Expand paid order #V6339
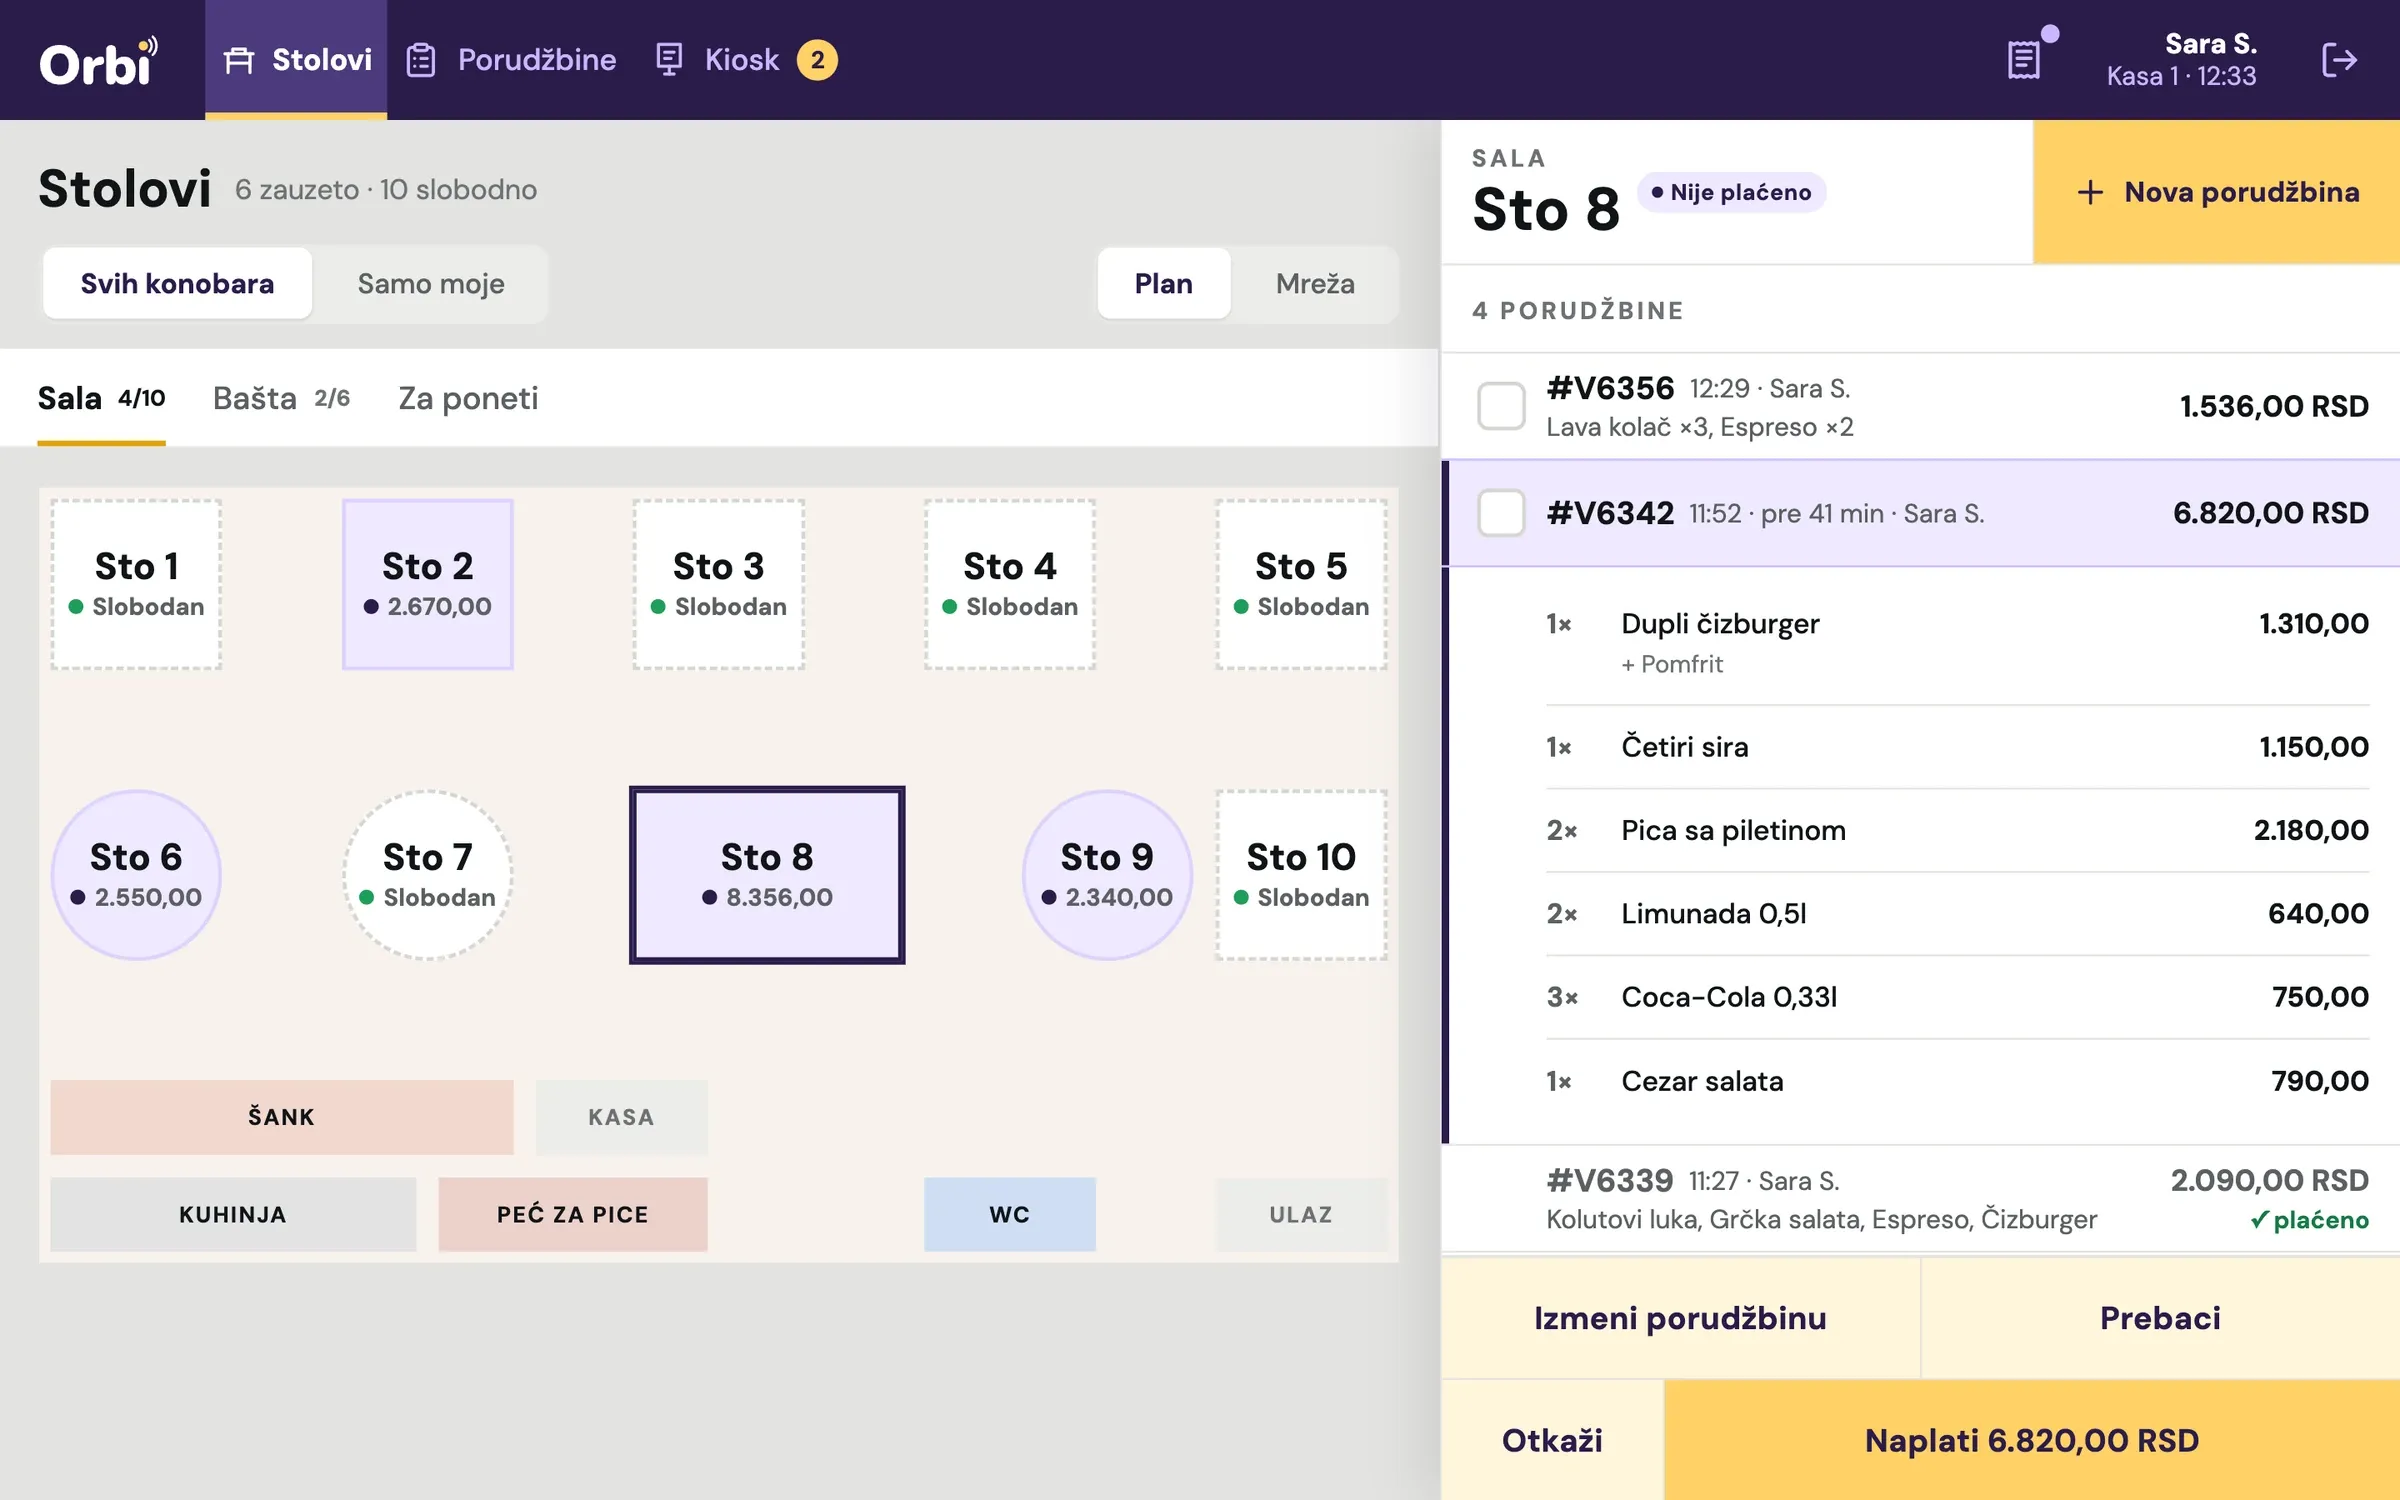The width and height of the screenshot is (2400, 1500). [1921, 1198]
